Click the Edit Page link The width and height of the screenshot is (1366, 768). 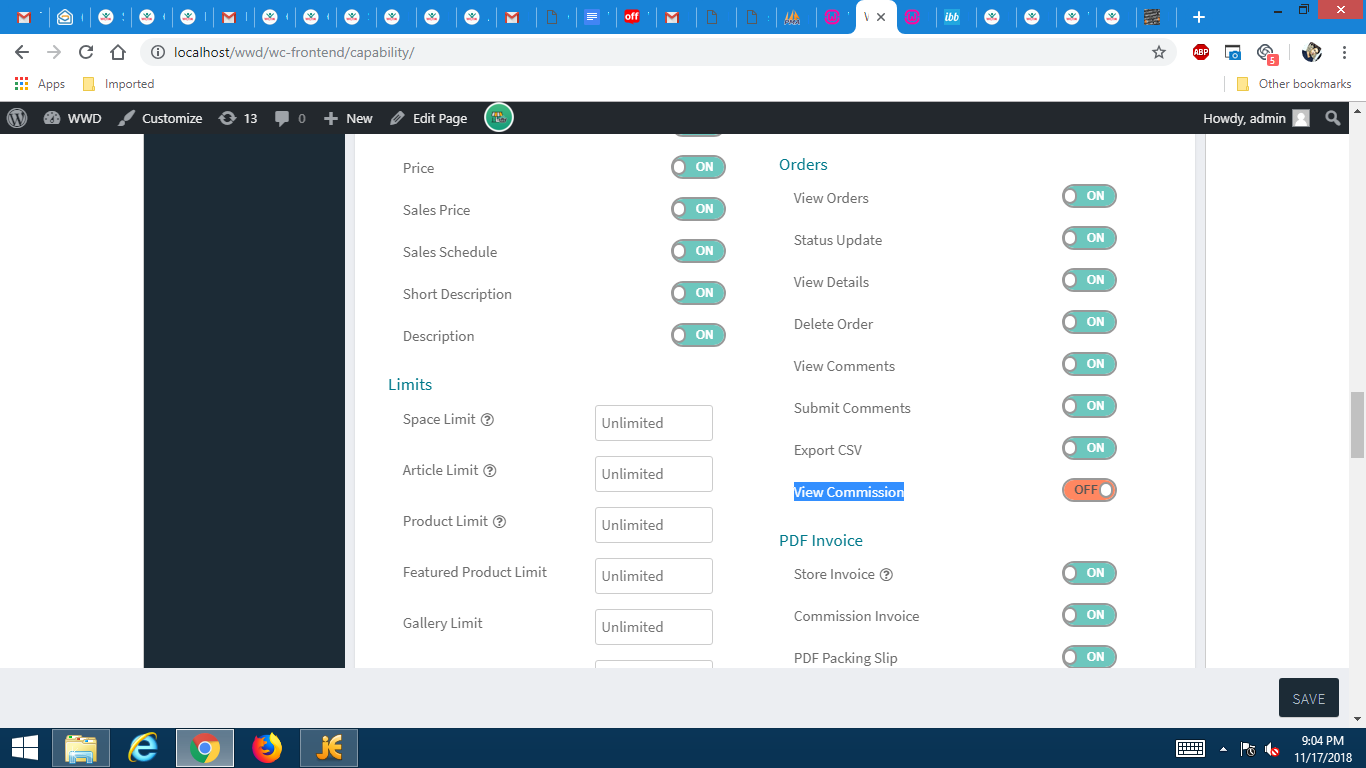(x=428, y=118)
